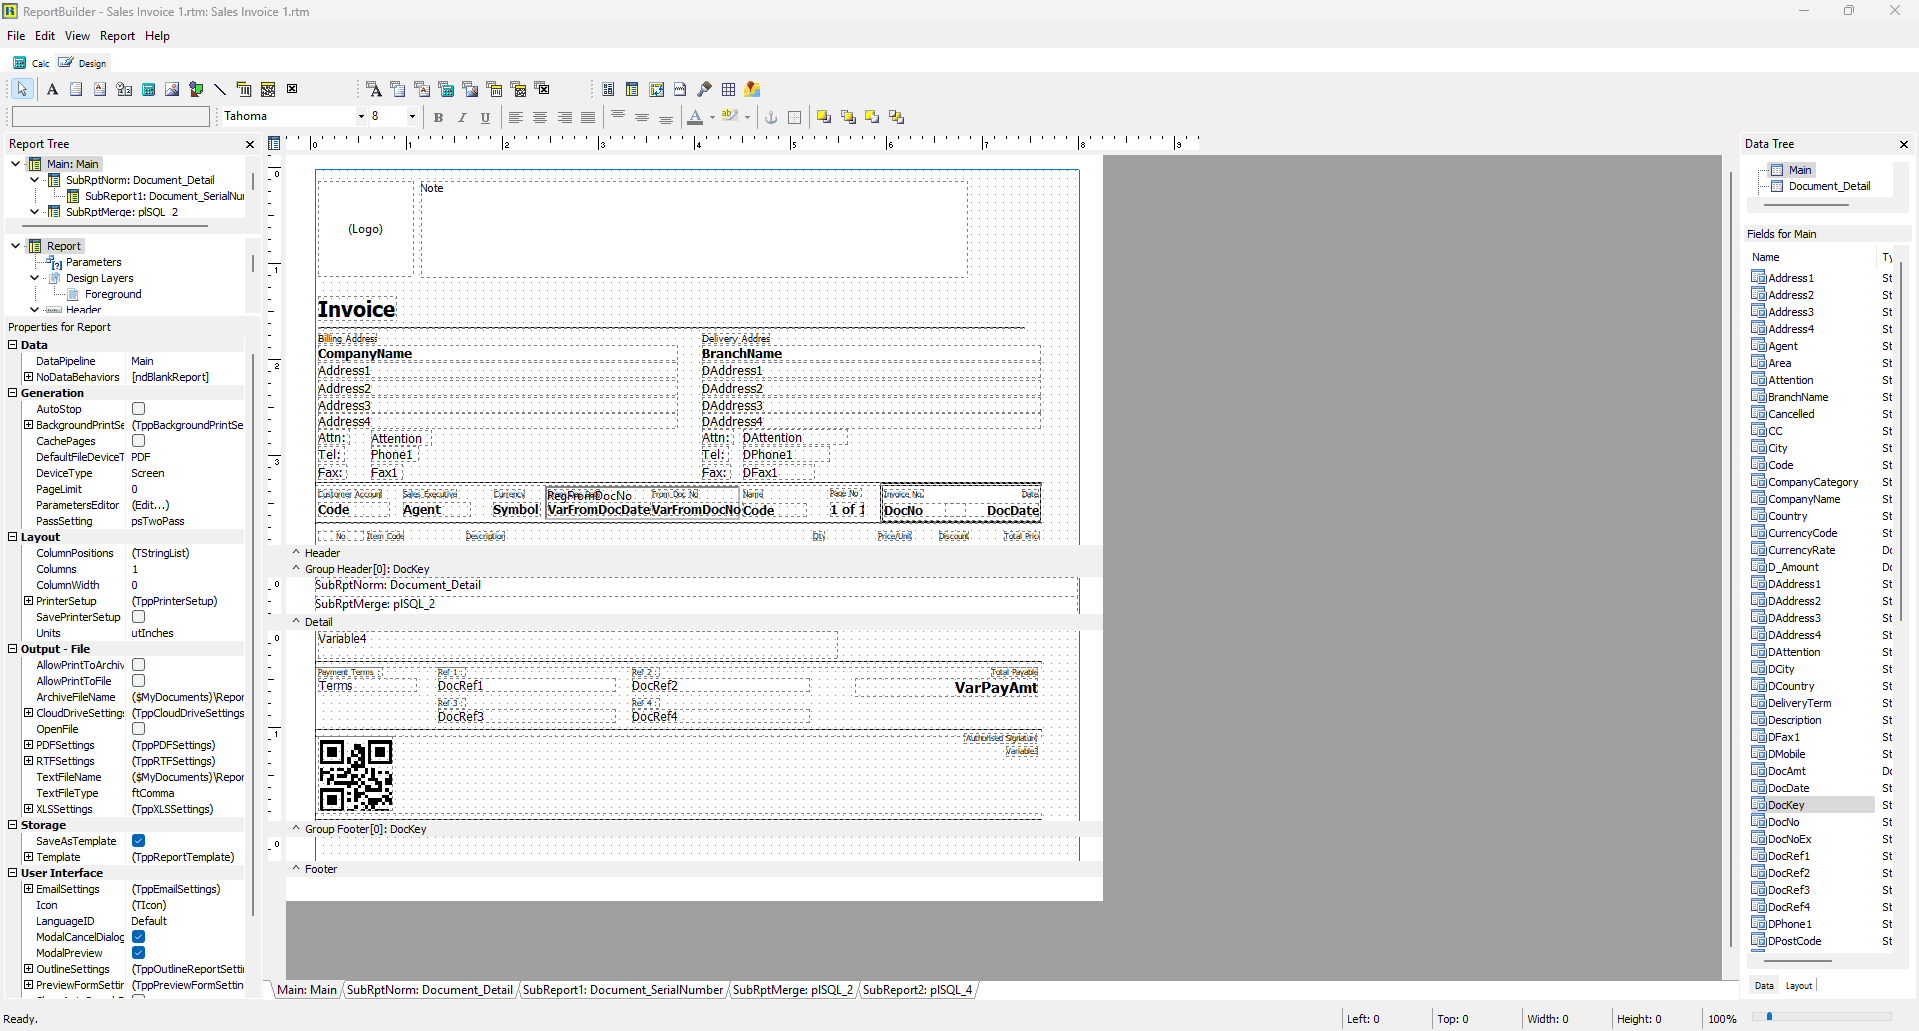Click the anchors toolbar icon
Viewport: 1919px width, 1031px height.
771,117
